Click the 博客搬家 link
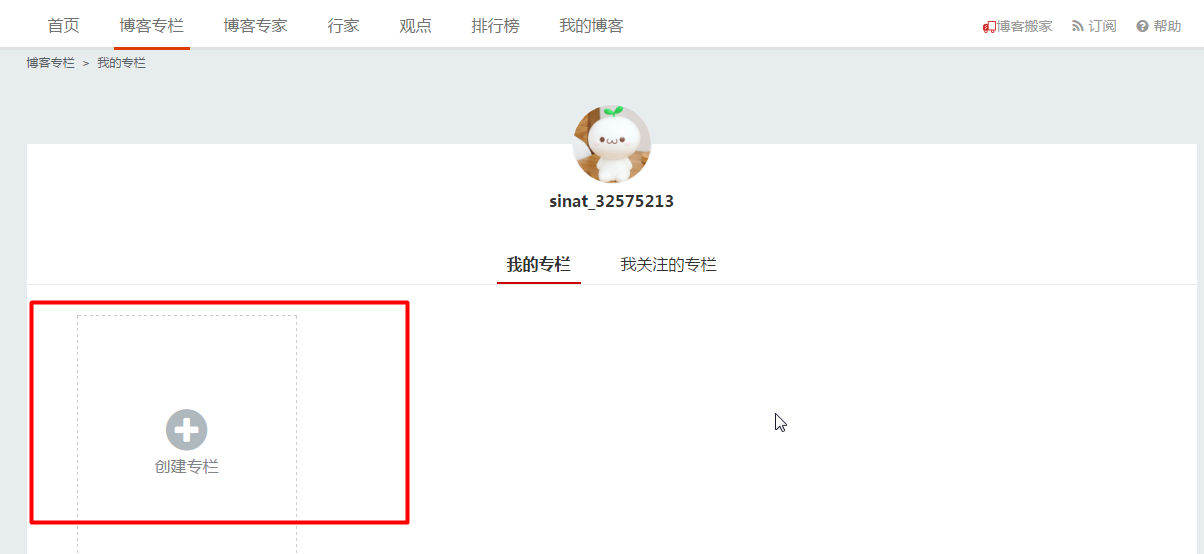1204x554 pixels. pyautogui.click(x=1024, y=27)
